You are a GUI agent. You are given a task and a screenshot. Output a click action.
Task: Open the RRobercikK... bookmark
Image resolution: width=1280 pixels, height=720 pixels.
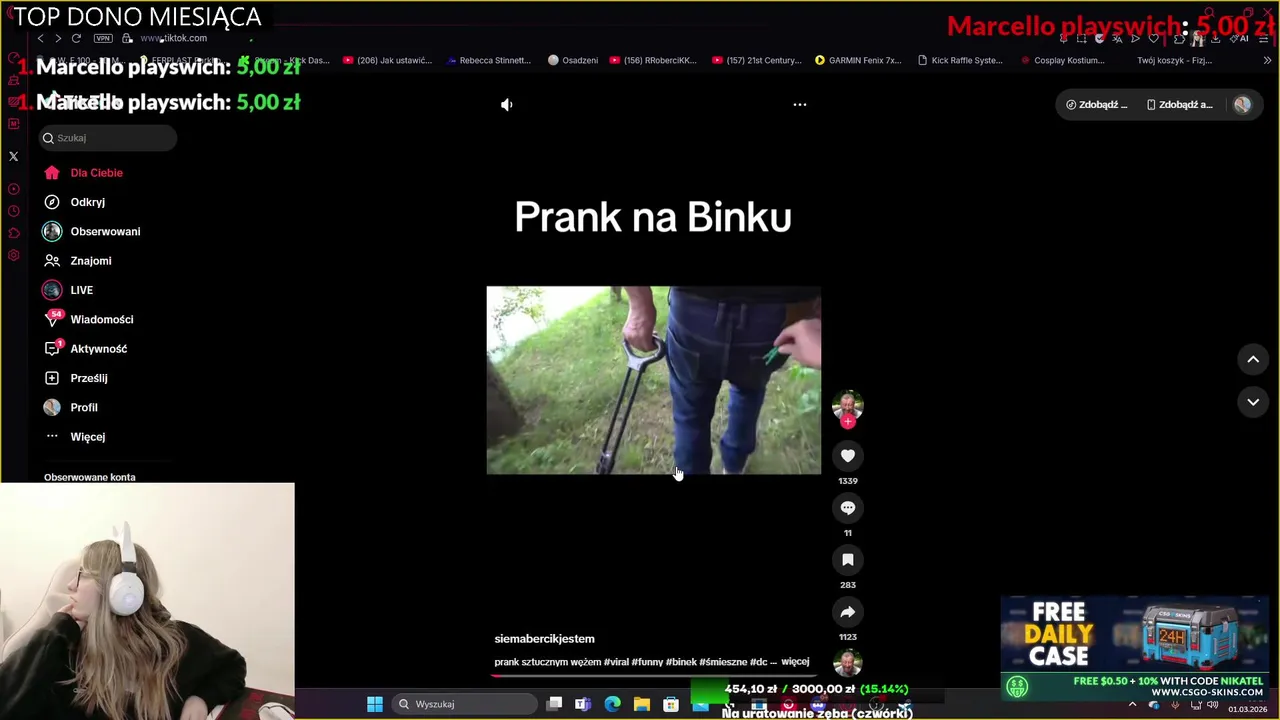pyautogui.click(x=653, y=60)
